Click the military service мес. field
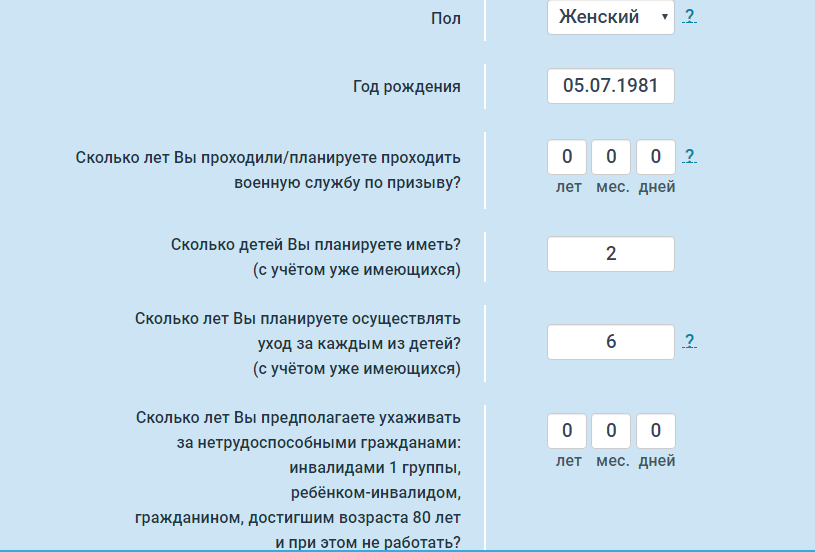 (x=611, y=156)
